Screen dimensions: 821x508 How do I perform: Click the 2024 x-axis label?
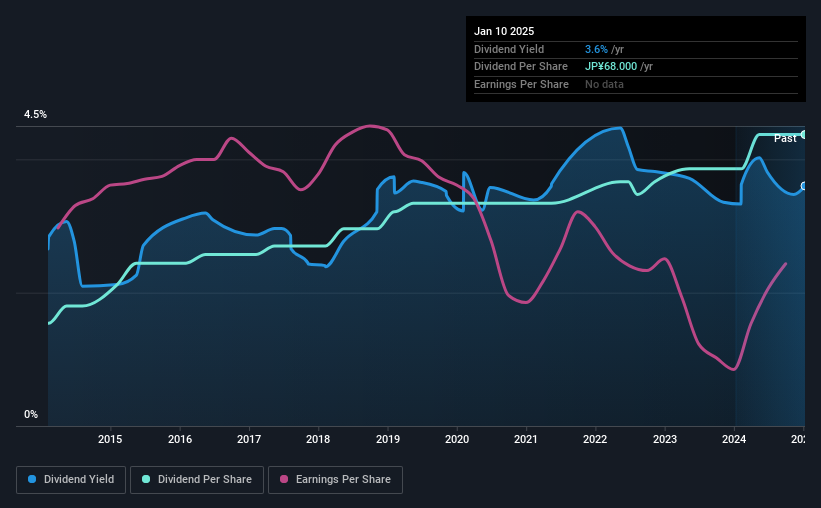point(734,439)
